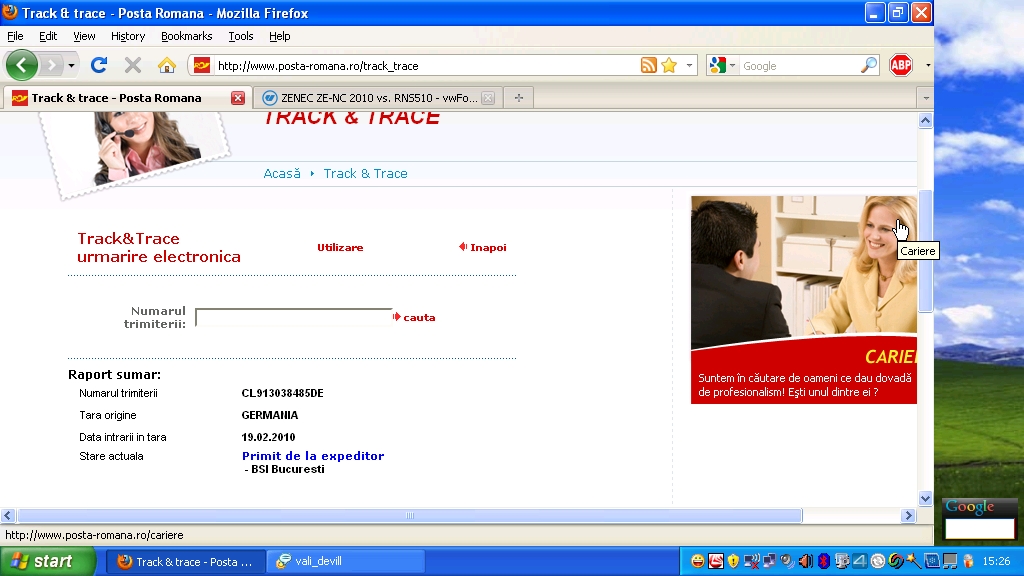Click the disconnected wireless network tray icon
1024x576 pixels.
tap(752, 561)
